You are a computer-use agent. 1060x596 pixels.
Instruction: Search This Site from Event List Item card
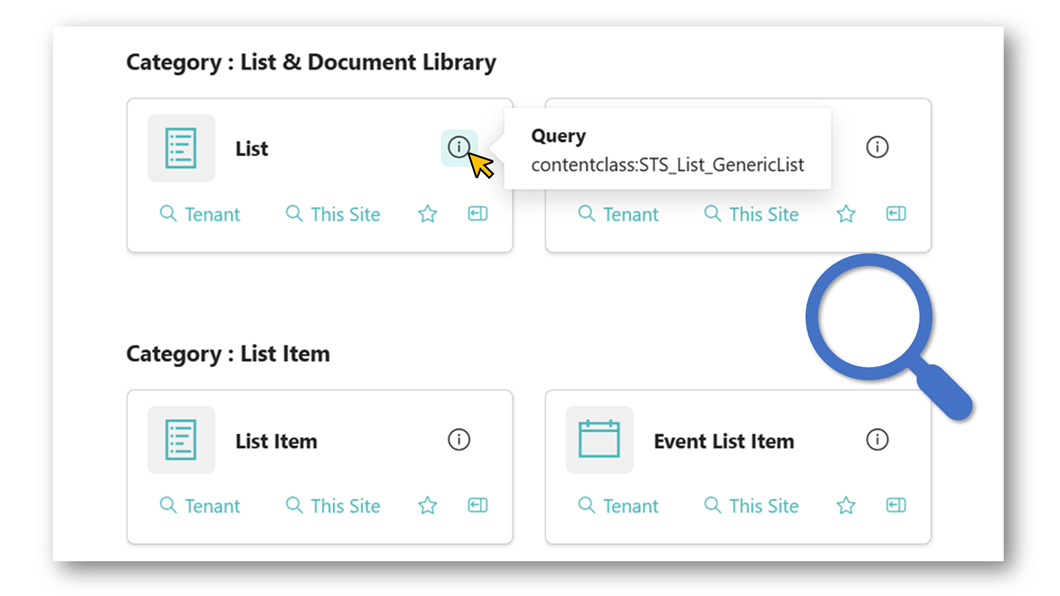point(751,505)
